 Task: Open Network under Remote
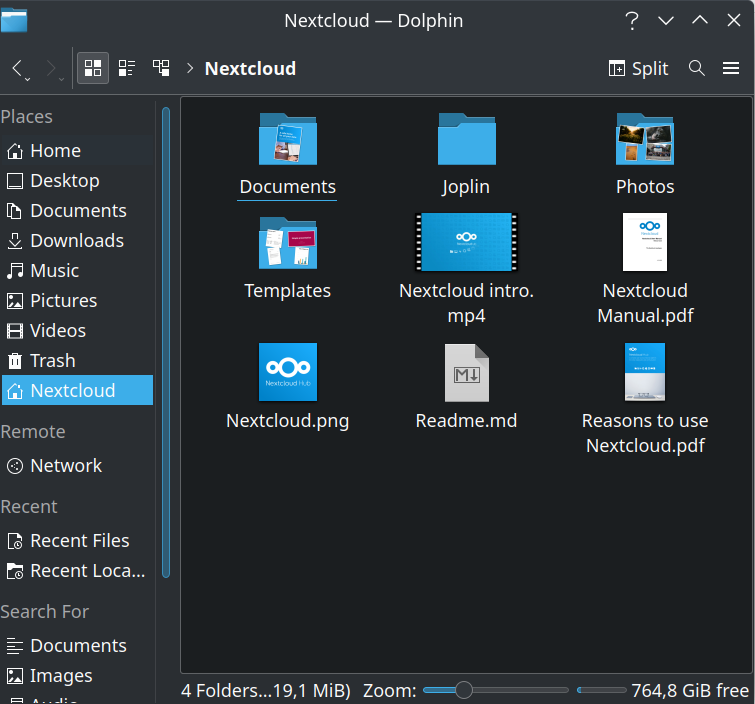click(77, 466)
